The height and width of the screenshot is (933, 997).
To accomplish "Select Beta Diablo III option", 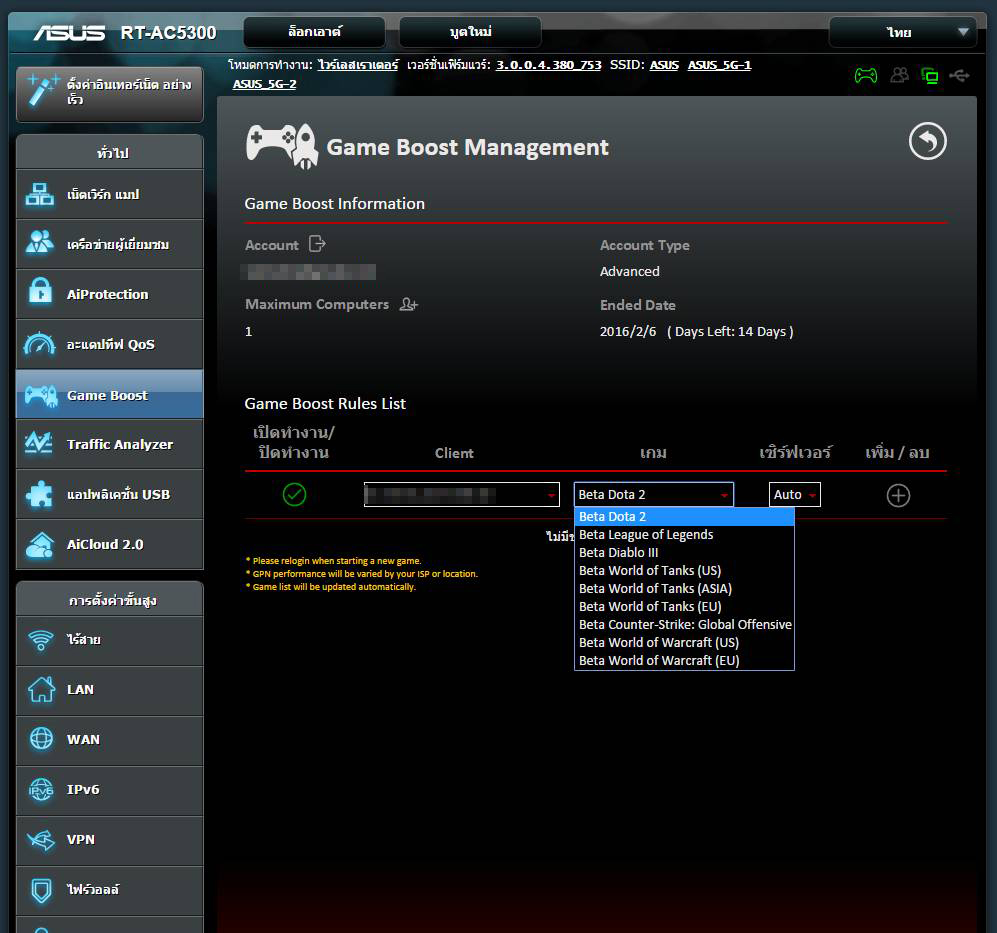I will coord(684,553).
